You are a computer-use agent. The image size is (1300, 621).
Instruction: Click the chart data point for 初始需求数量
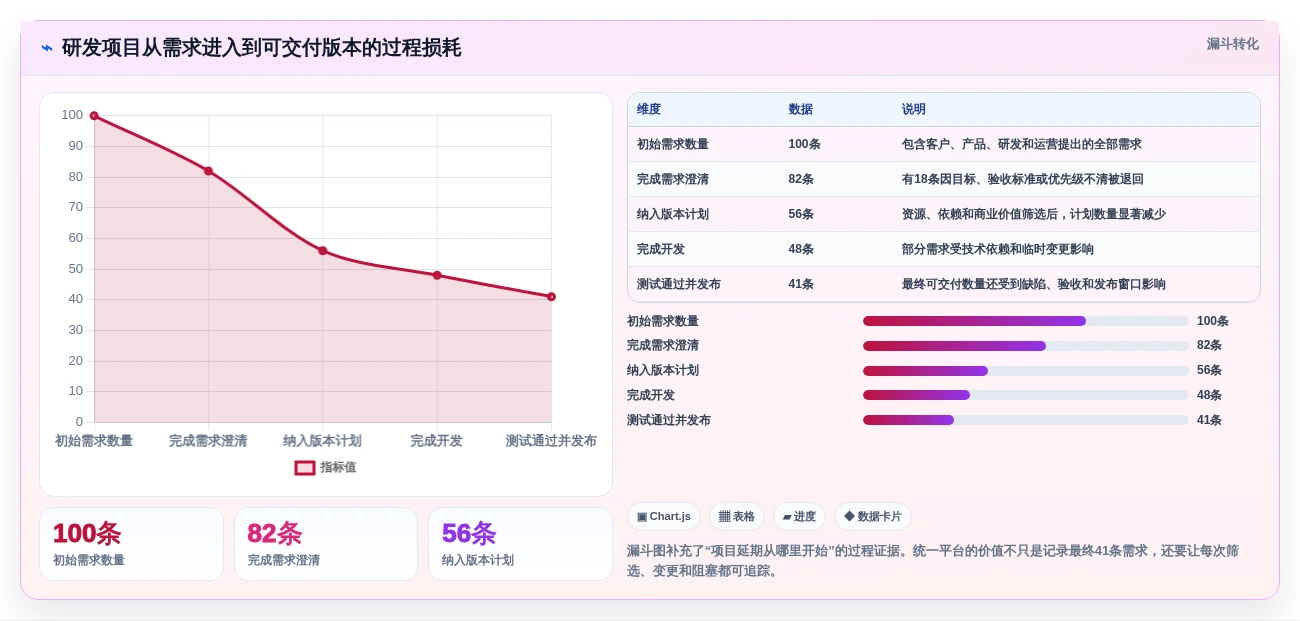(94, 116)
